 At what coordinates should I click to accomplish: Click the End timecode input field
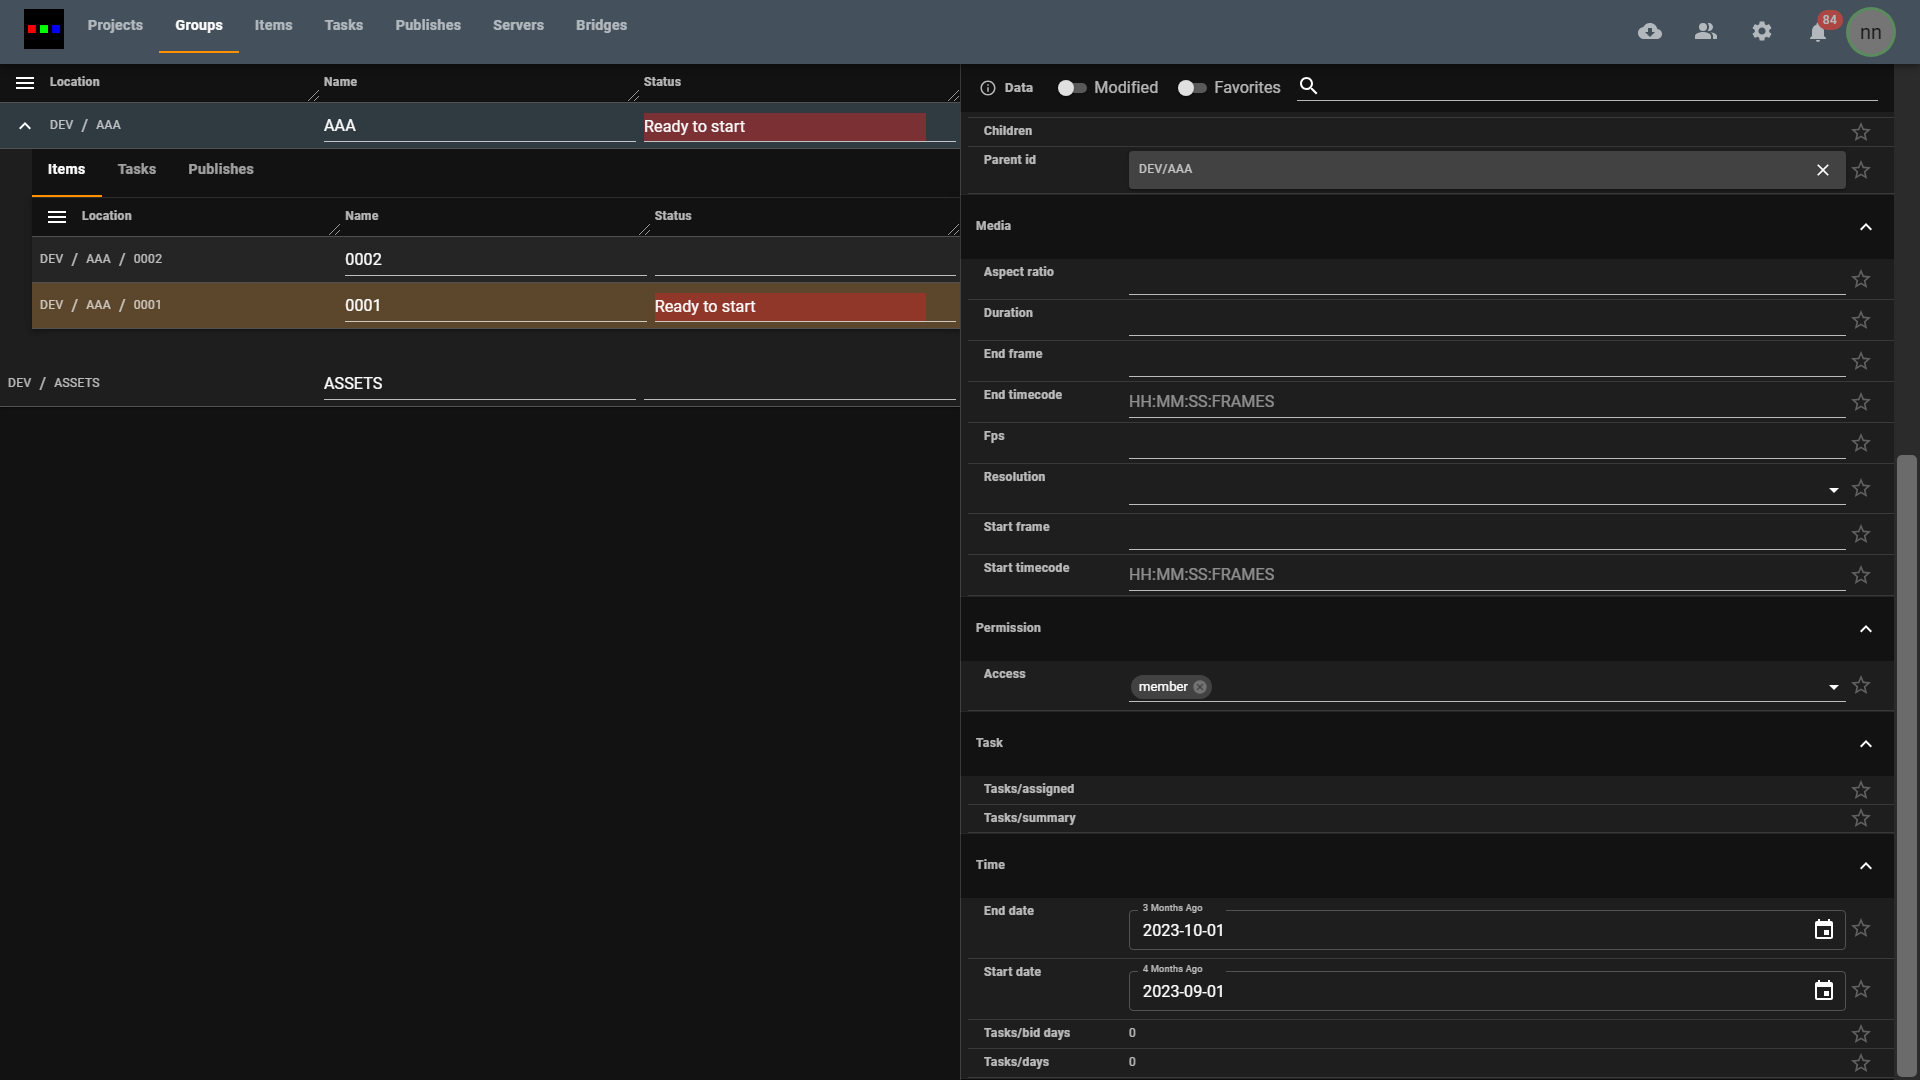(x=1486, y=402)
